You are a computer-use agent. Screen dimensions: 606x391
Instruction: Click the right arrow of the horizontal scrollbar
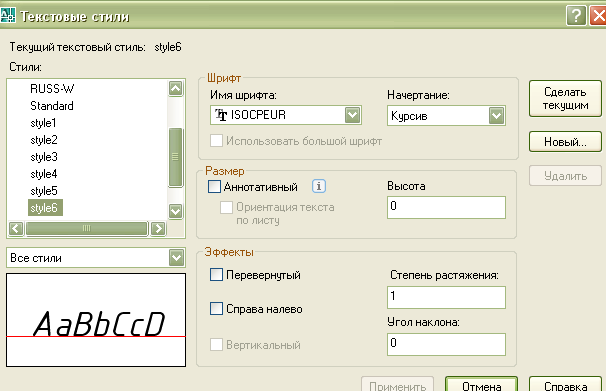(158, 228)
